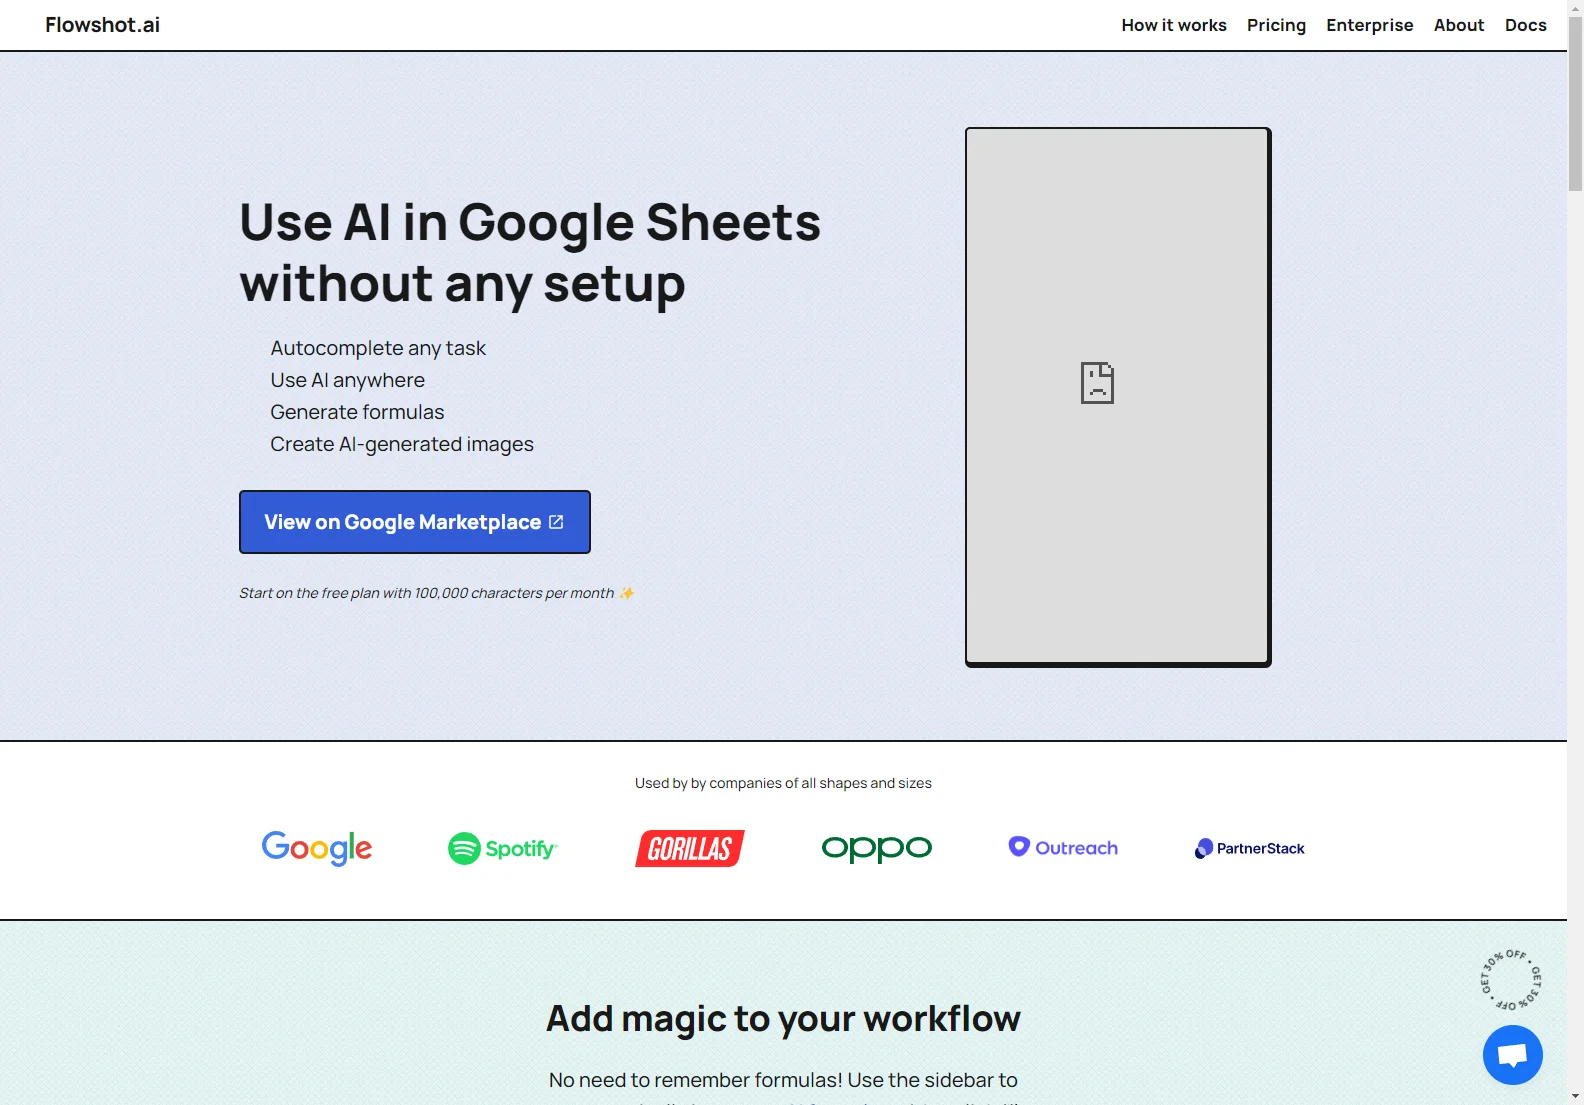Open the Enterprise menu item
The height and width of the screenshot is (1105, 1584).
pos(1370,25)
